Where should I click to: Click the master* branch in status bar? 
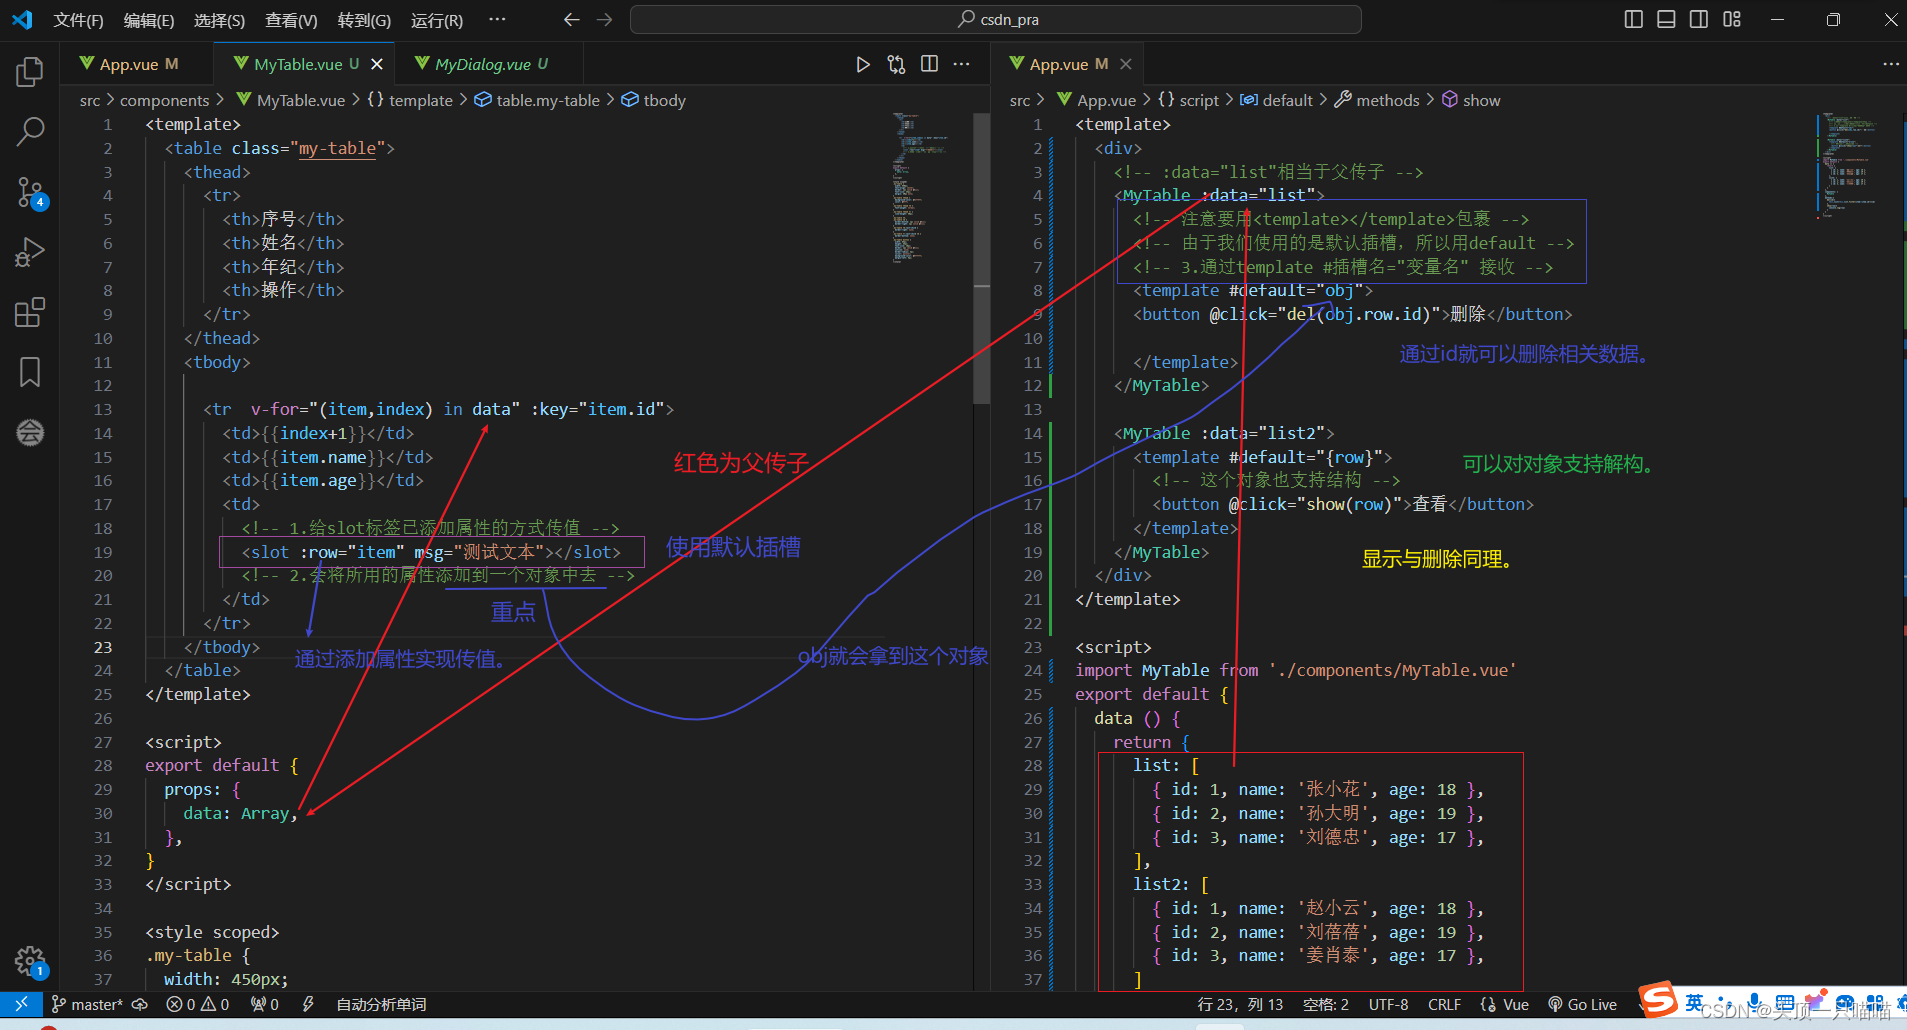[87, 1004]
